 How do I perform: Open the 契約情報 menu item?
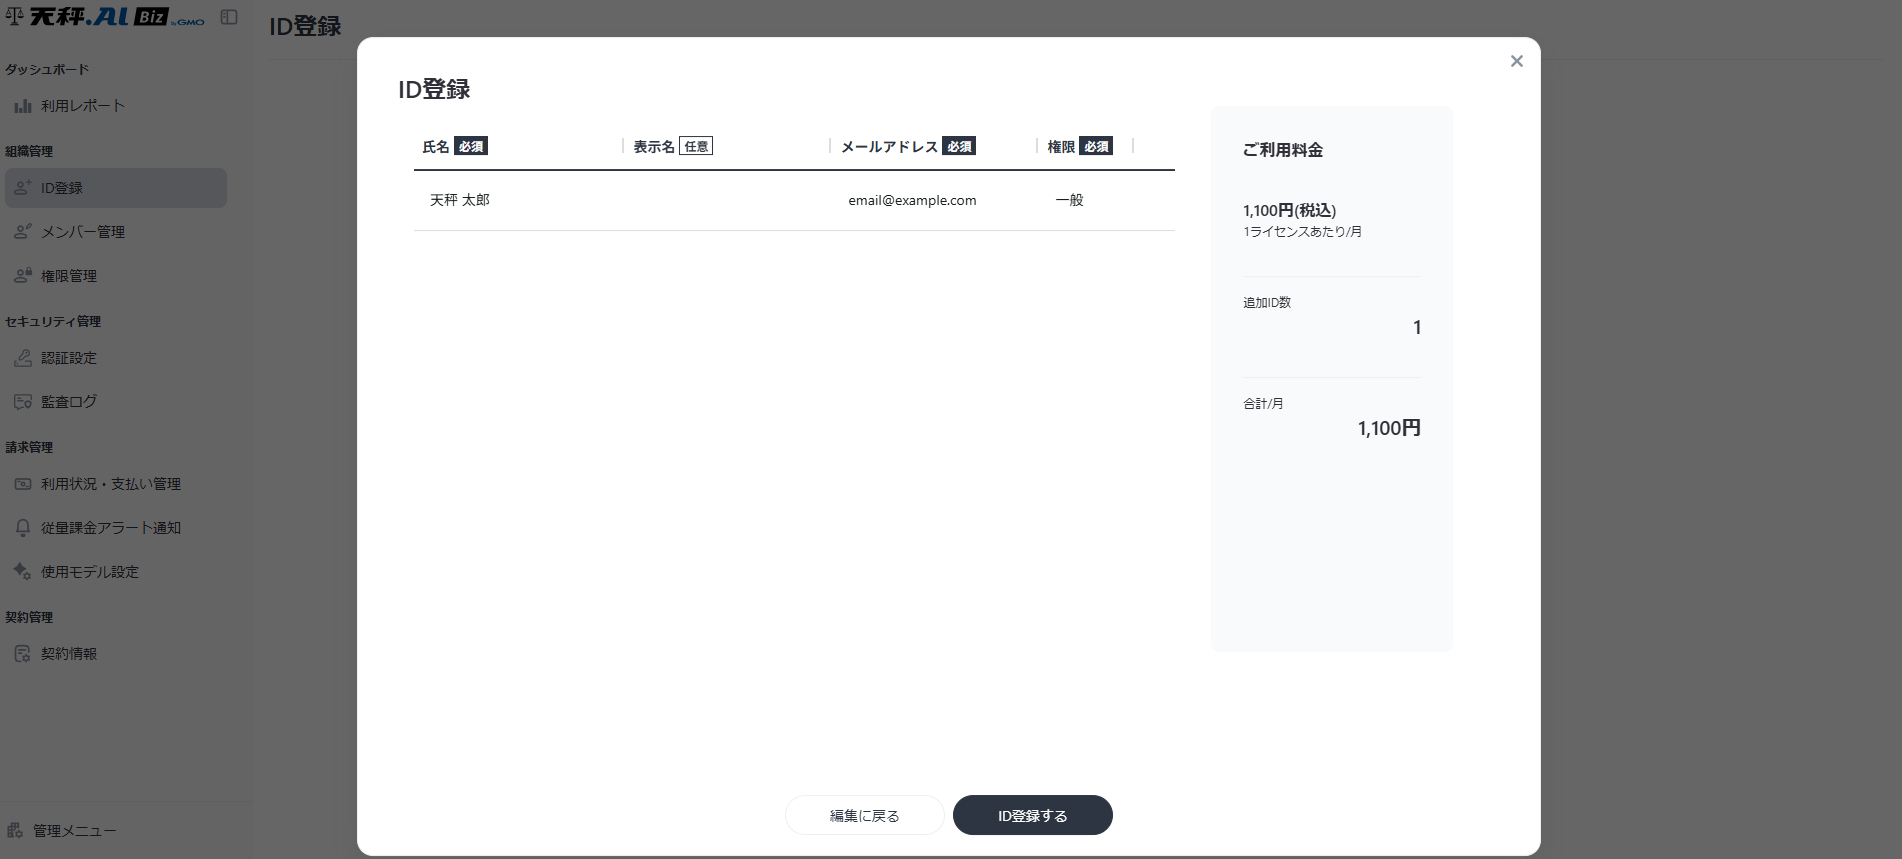(x=68, y=654)
